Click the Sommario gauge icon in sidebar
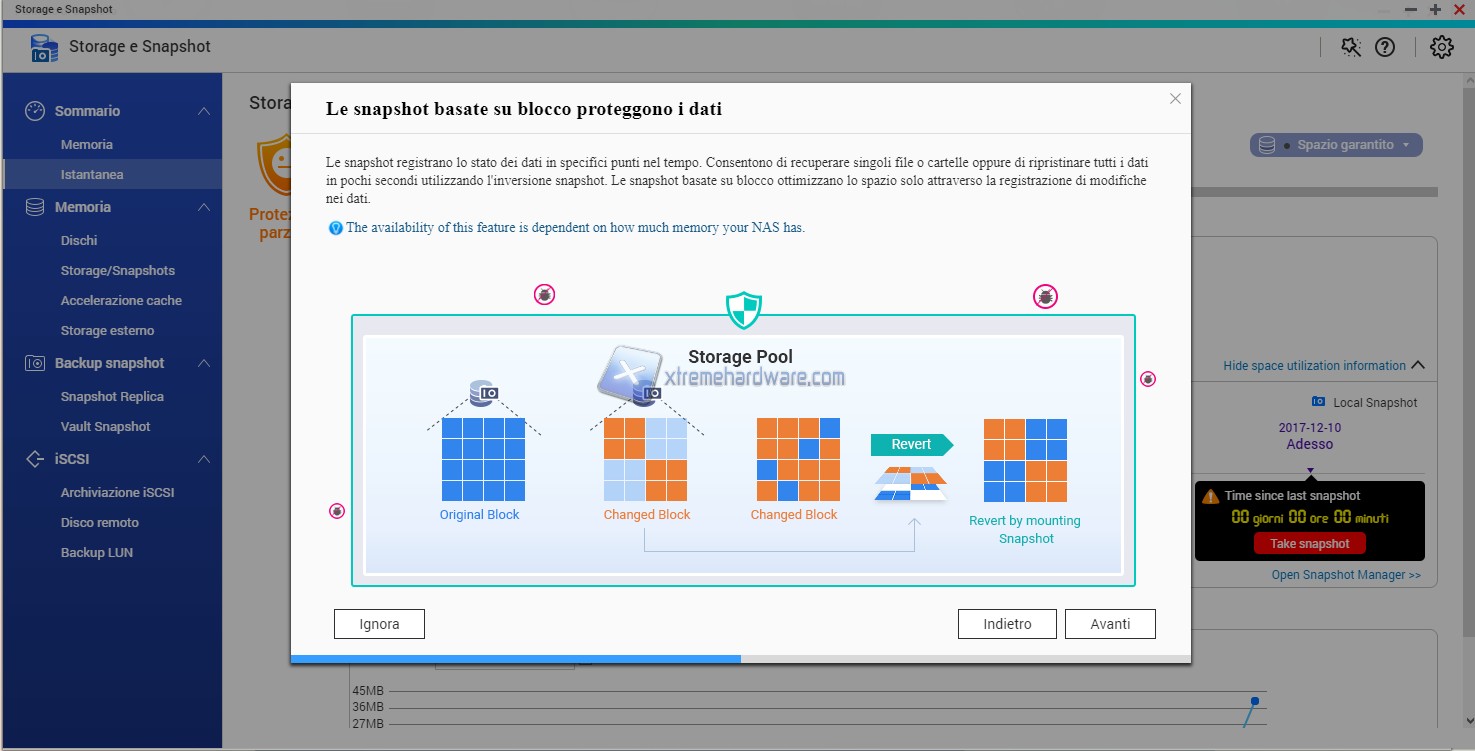 coord(35,111)
